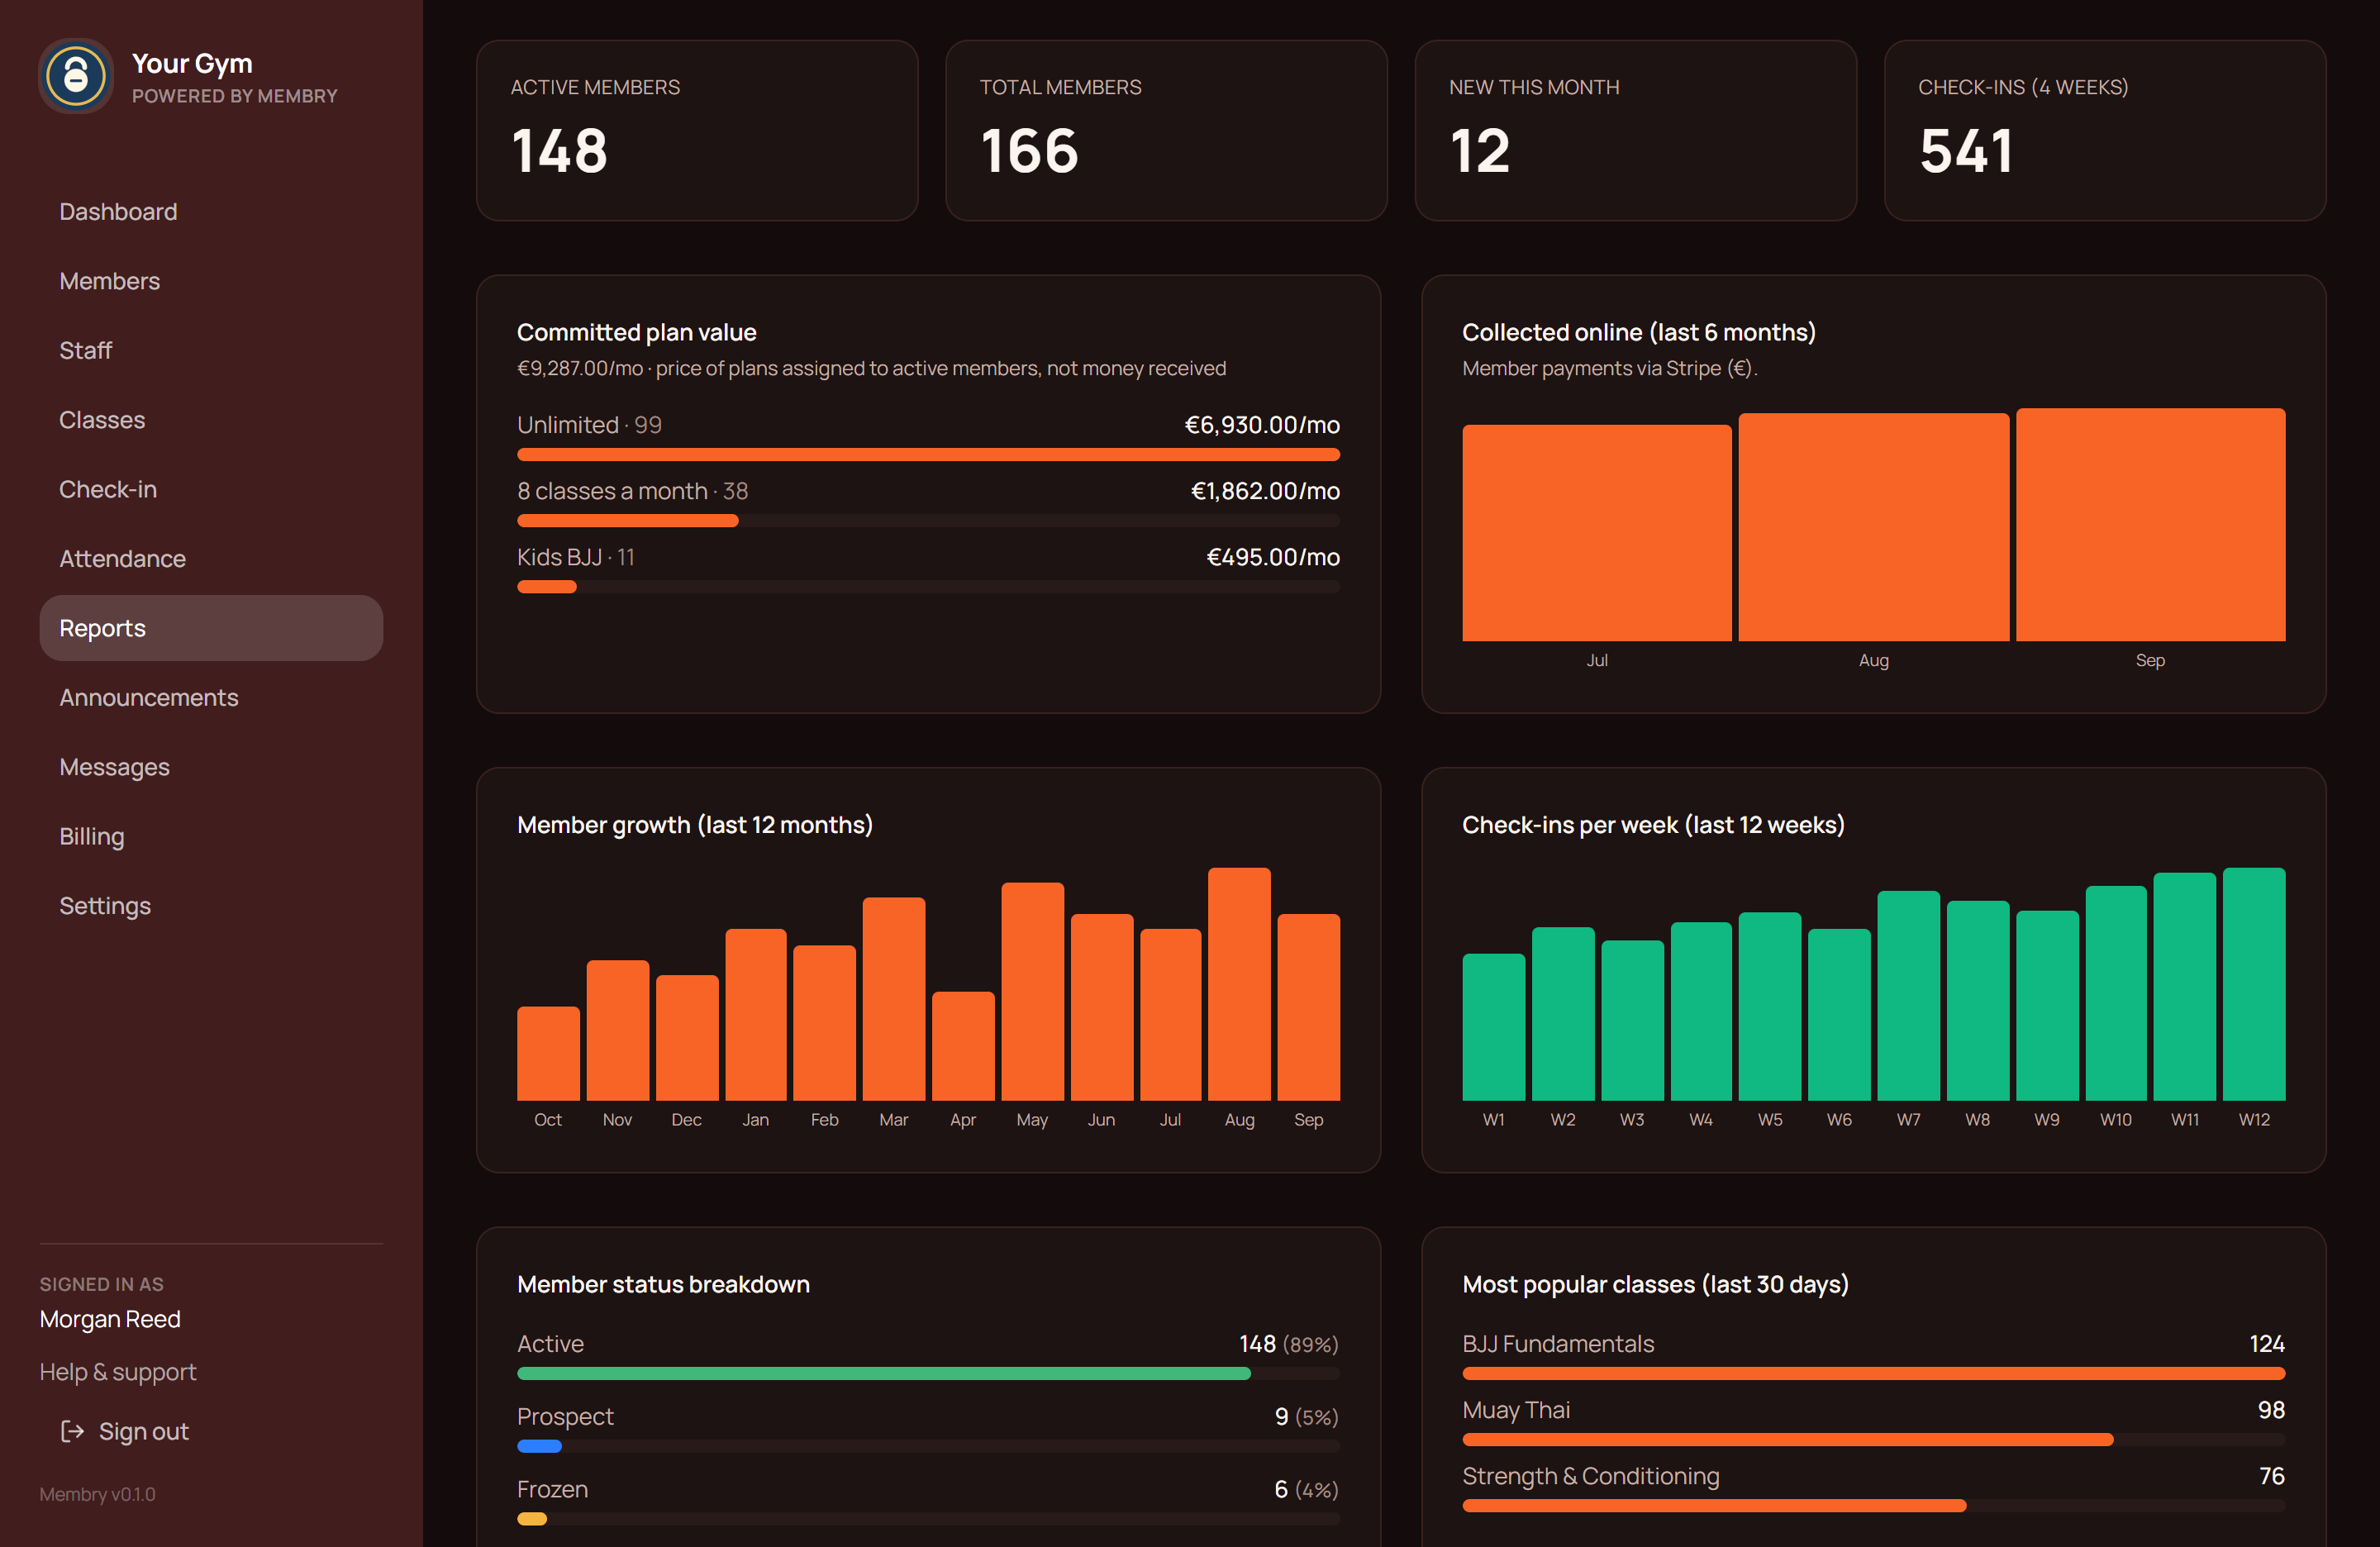
Task: Click the Strength & Conditioning bar
Action: point(1715,1506)
